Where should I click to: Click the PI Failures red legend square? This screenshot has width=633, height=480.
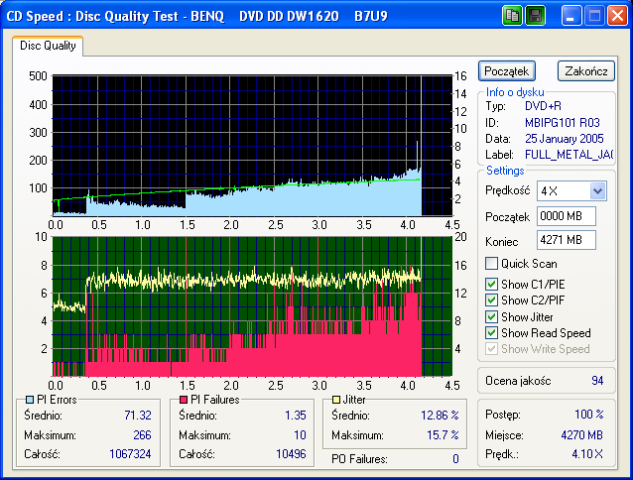[183, 400]
